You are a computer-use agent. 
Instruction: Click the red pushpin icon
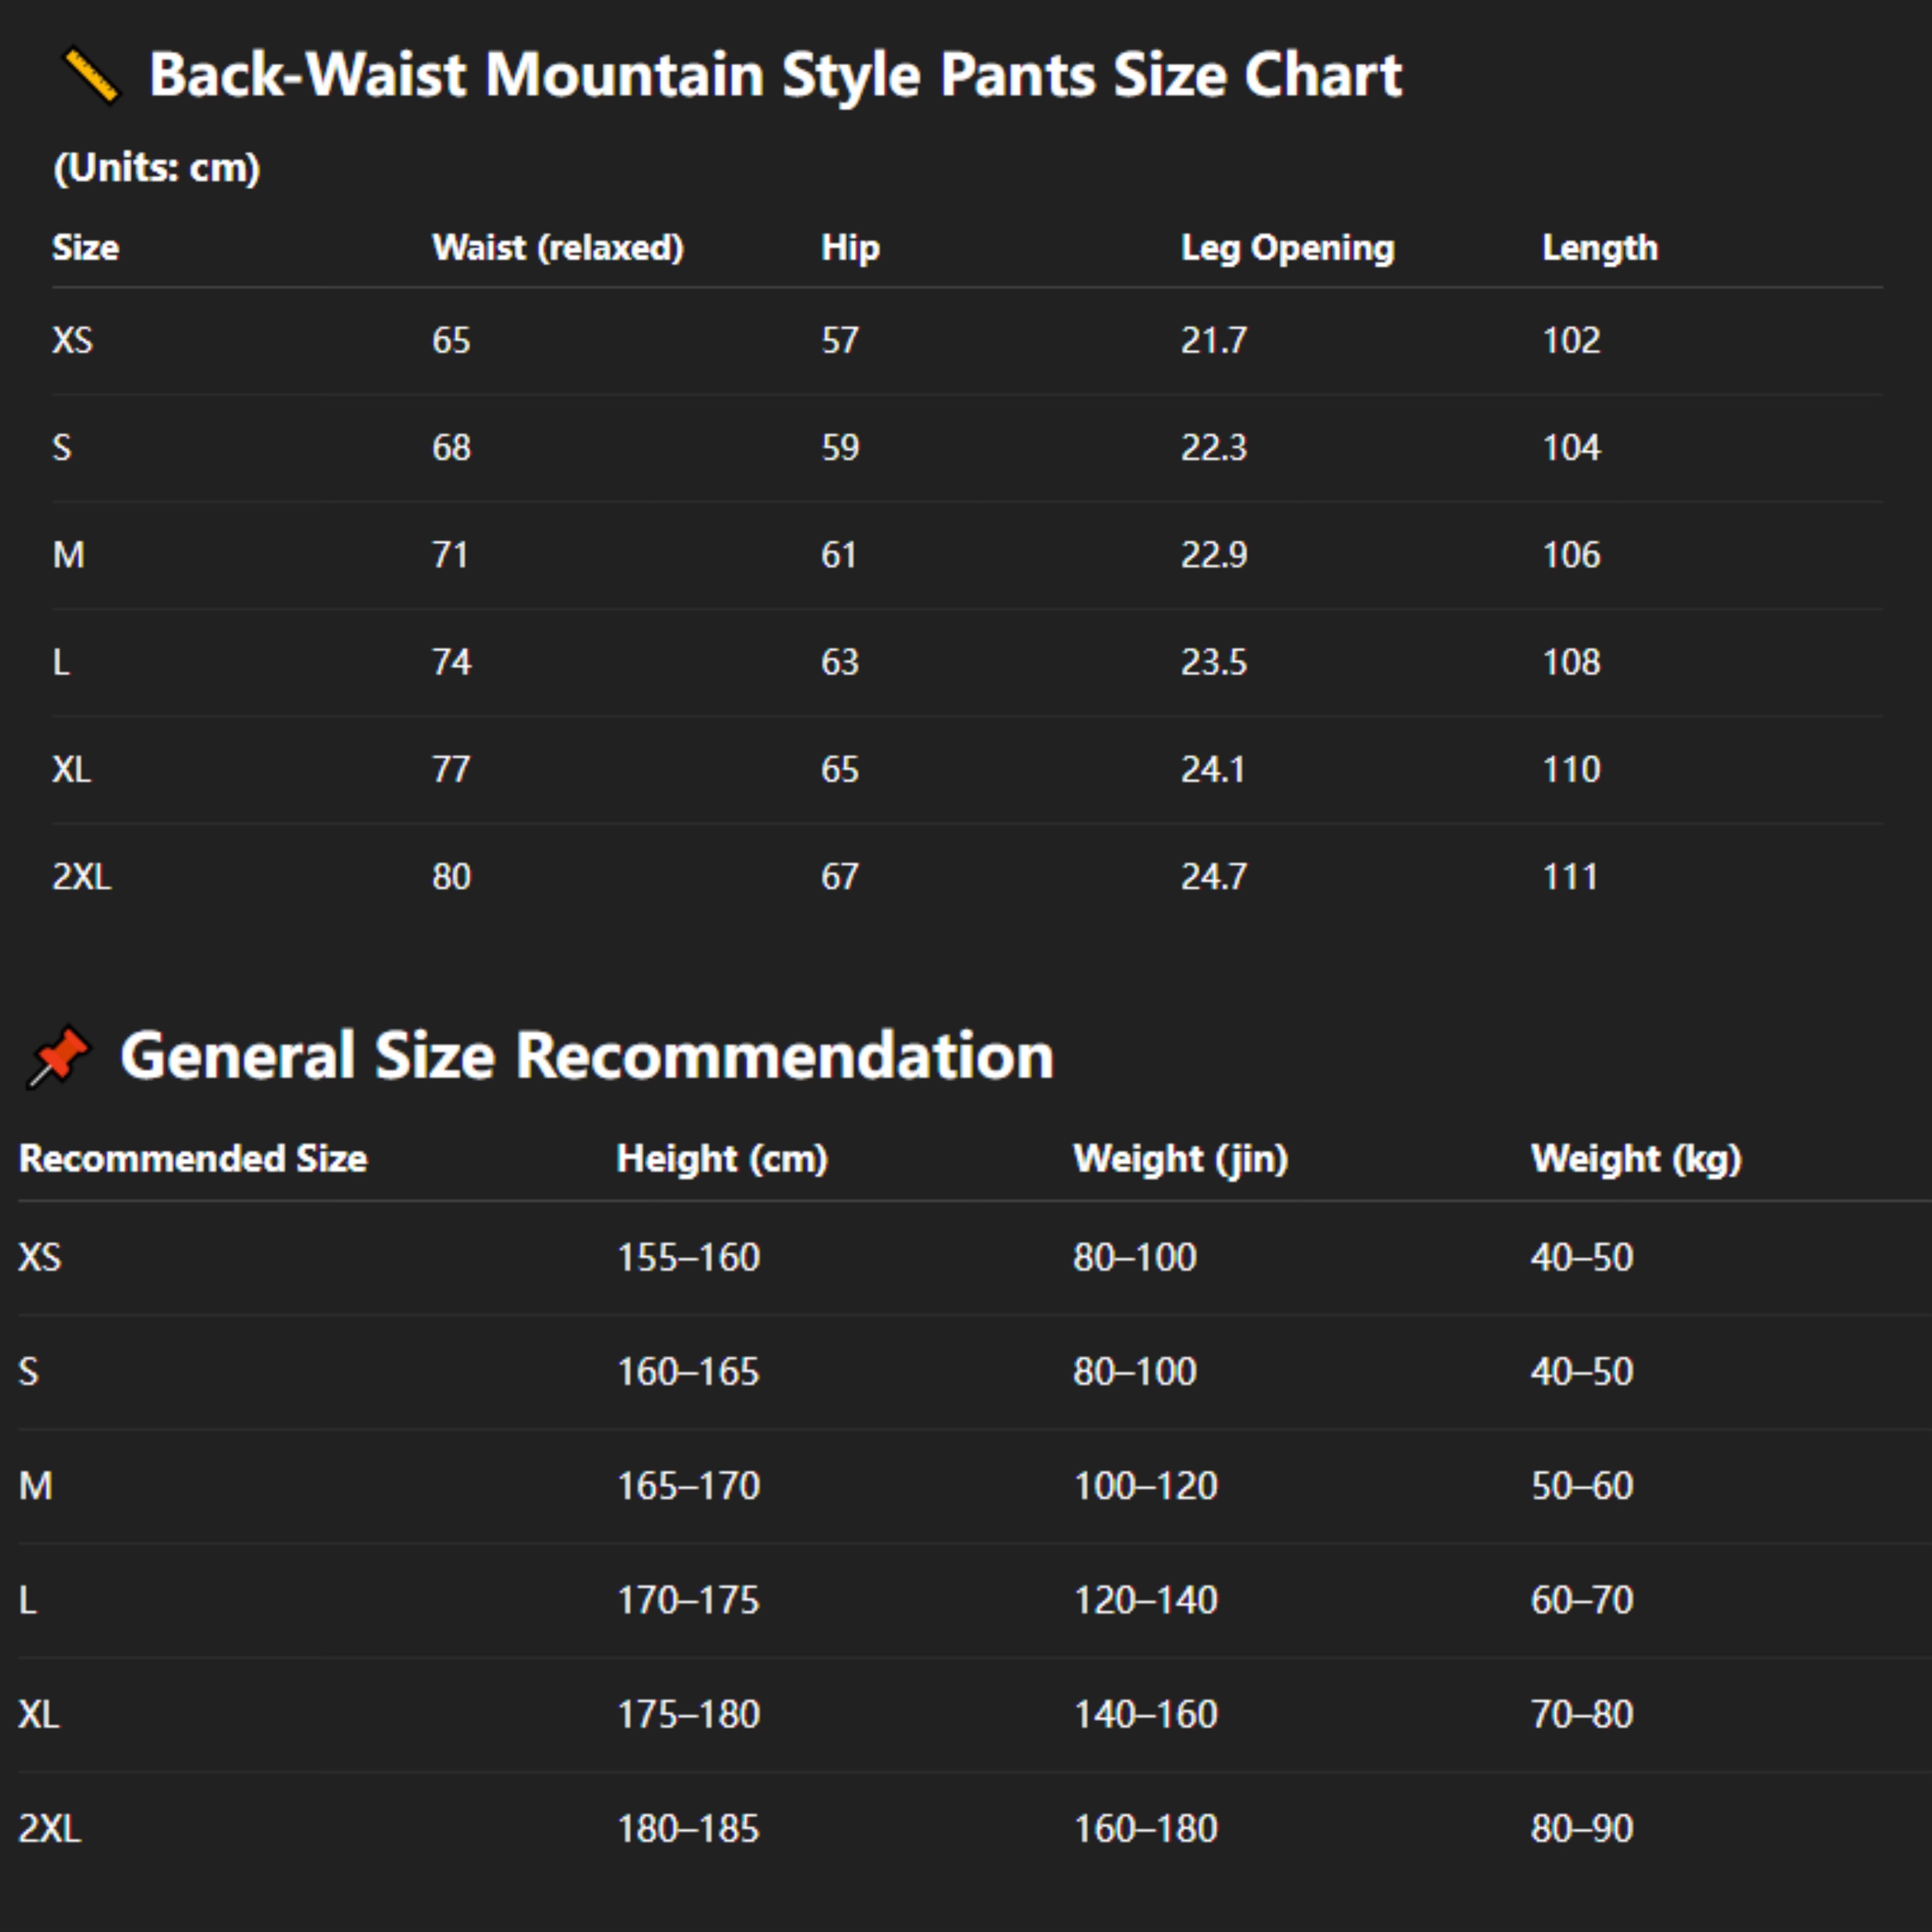[x=59, y=1056]
